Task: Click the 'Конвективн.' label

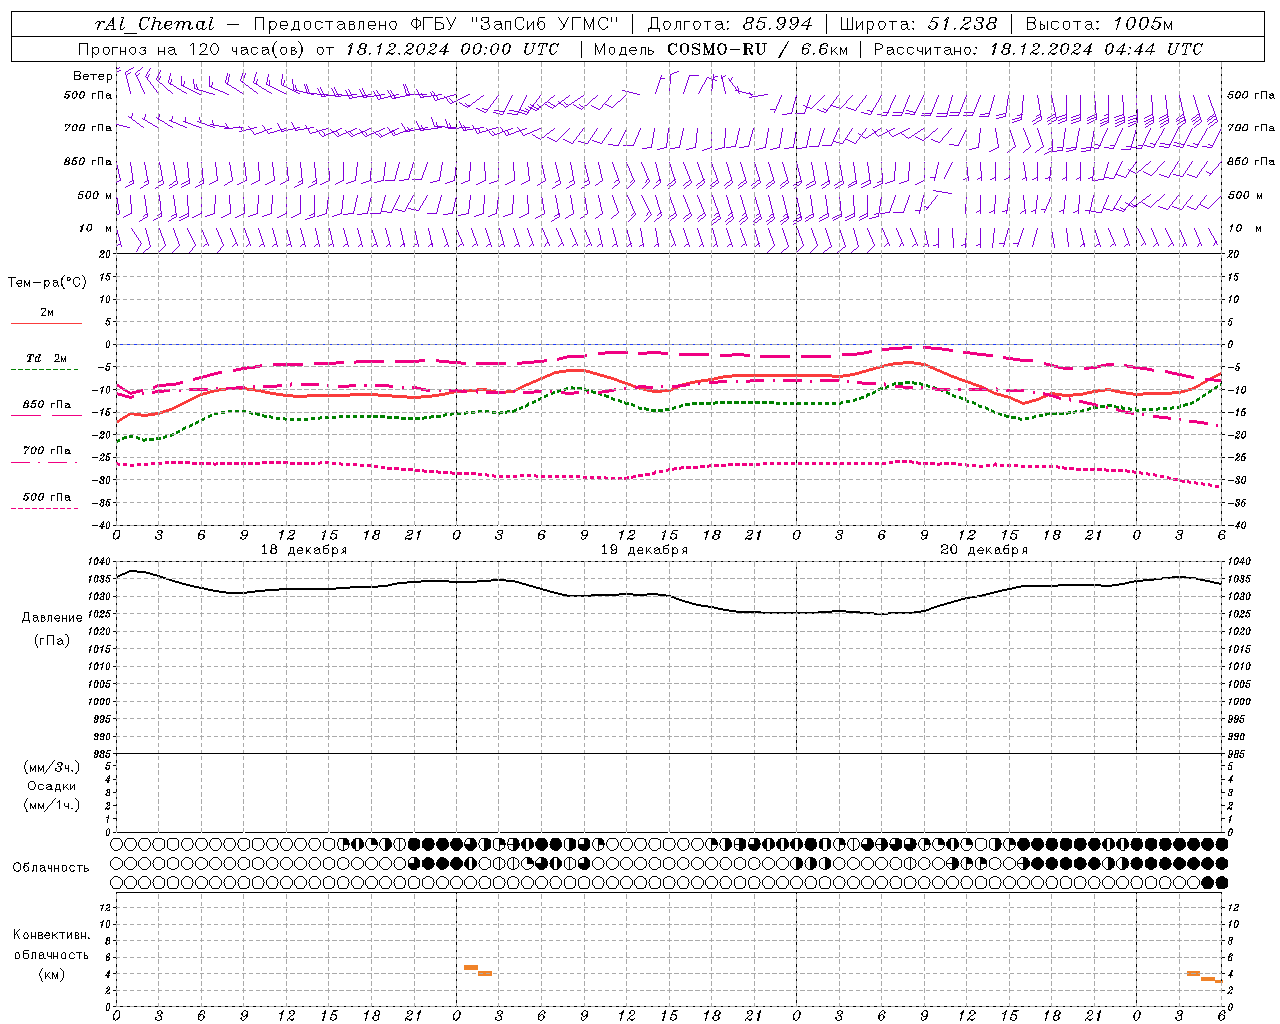Action: [52, 935]
